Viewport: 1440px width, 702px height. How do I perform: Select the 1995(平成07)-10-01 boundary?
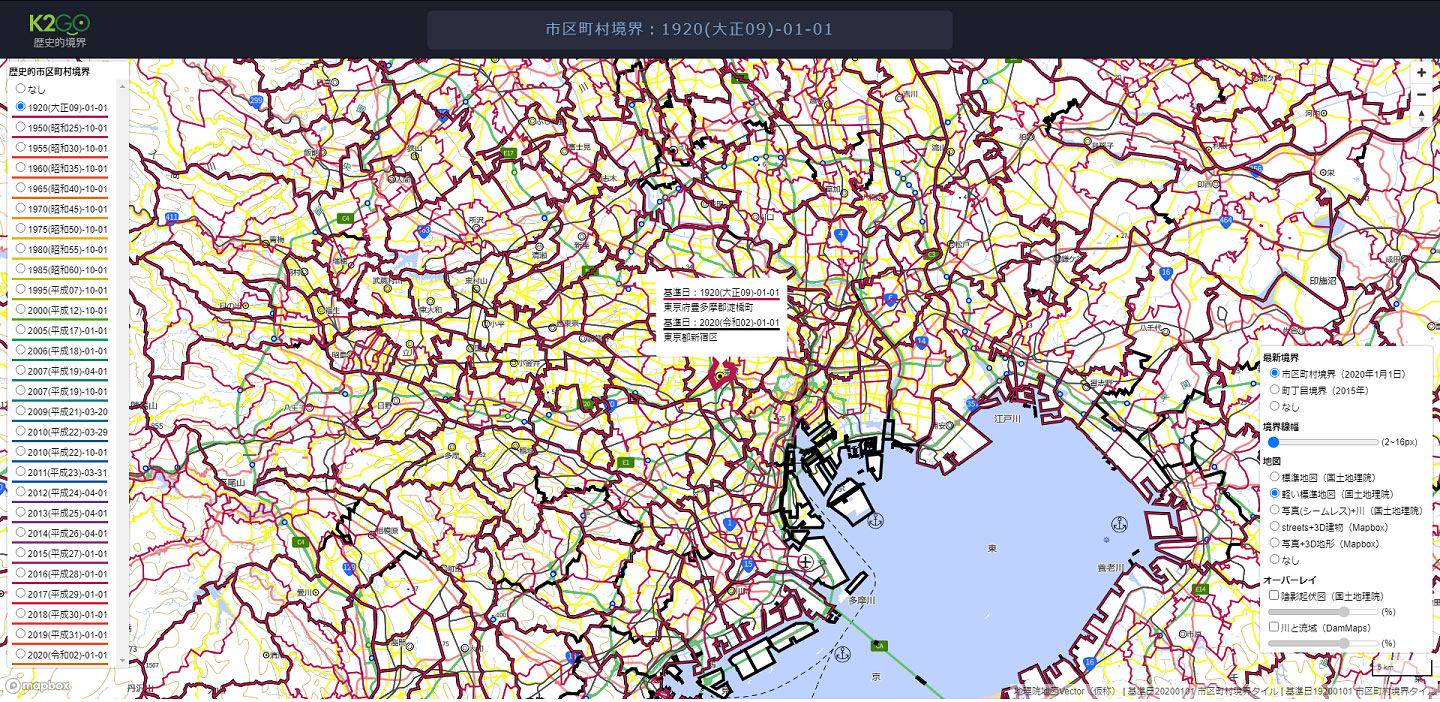20,290
